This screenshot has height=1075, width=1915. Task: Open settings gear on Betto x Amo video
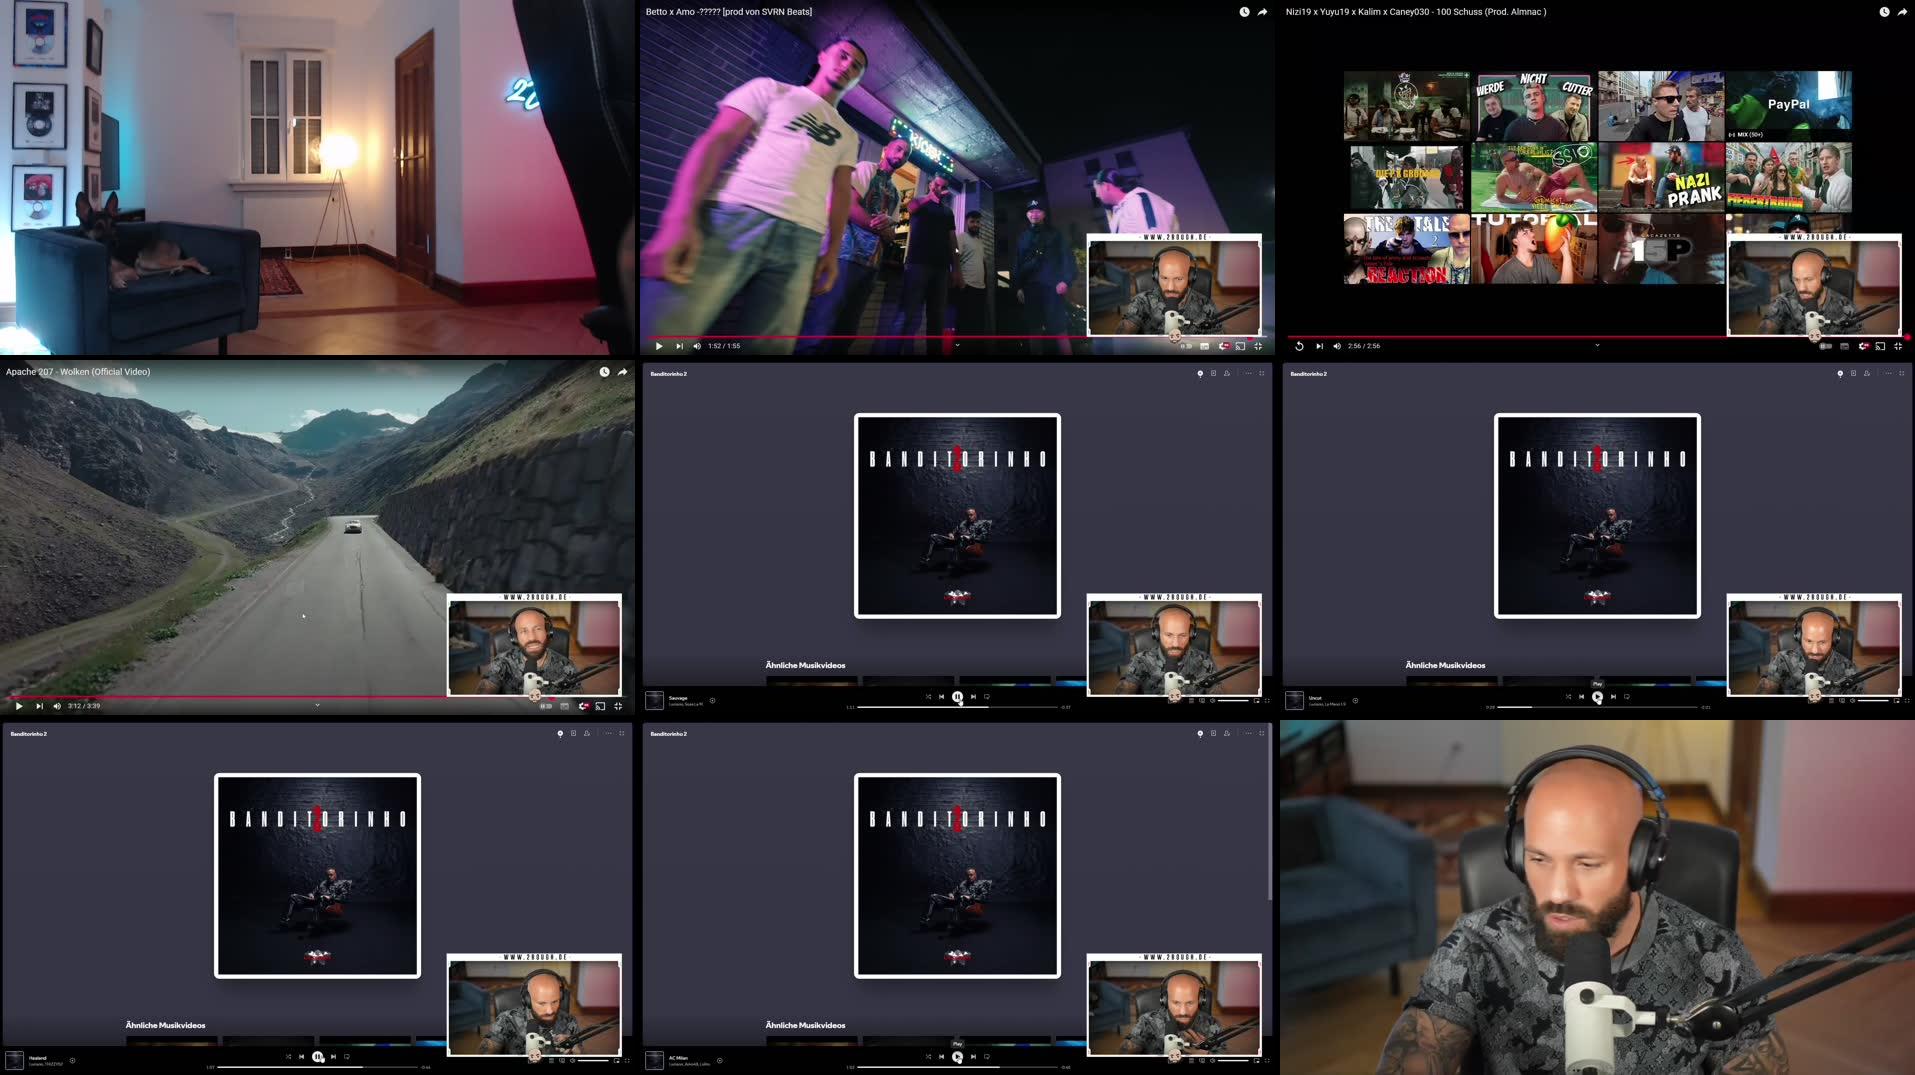click(x=1223, y=346)
